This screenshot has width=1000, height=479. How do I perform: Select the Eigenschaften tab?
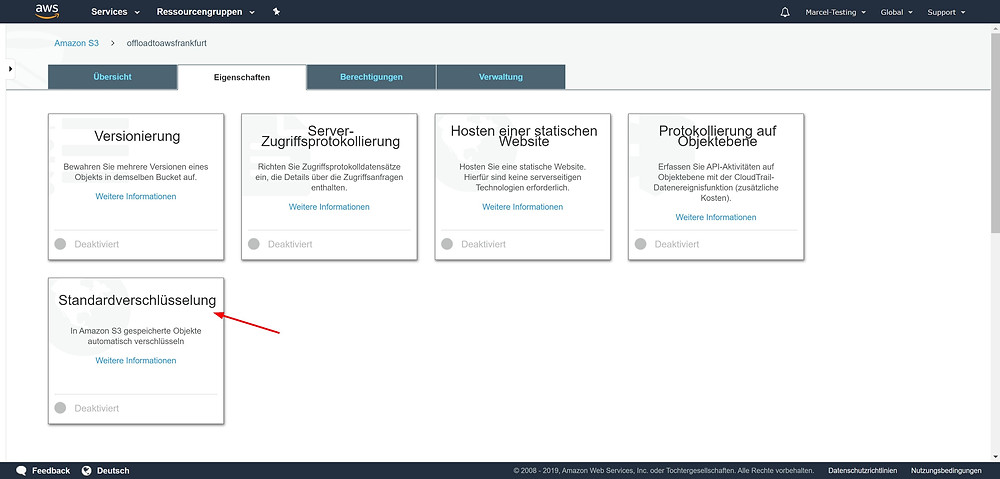pos(242,77)
